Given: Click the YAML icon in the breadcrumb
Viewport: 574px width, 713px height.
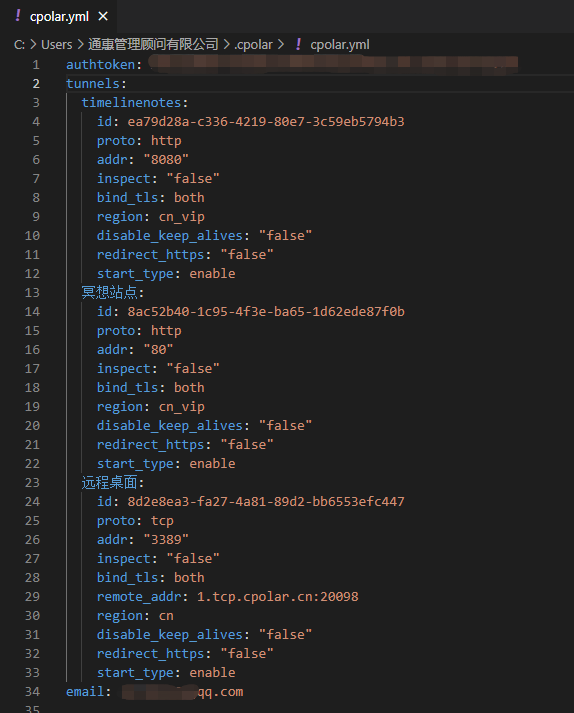Looking at the screenshot, I should click(298, 44).
